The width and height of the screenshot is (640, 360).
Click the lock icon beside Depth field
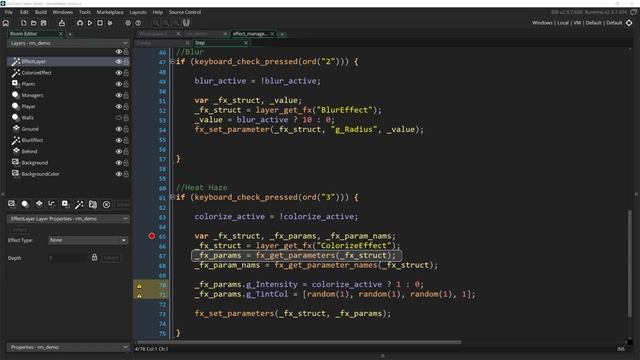pyautogui.click(x=94, y=258)
